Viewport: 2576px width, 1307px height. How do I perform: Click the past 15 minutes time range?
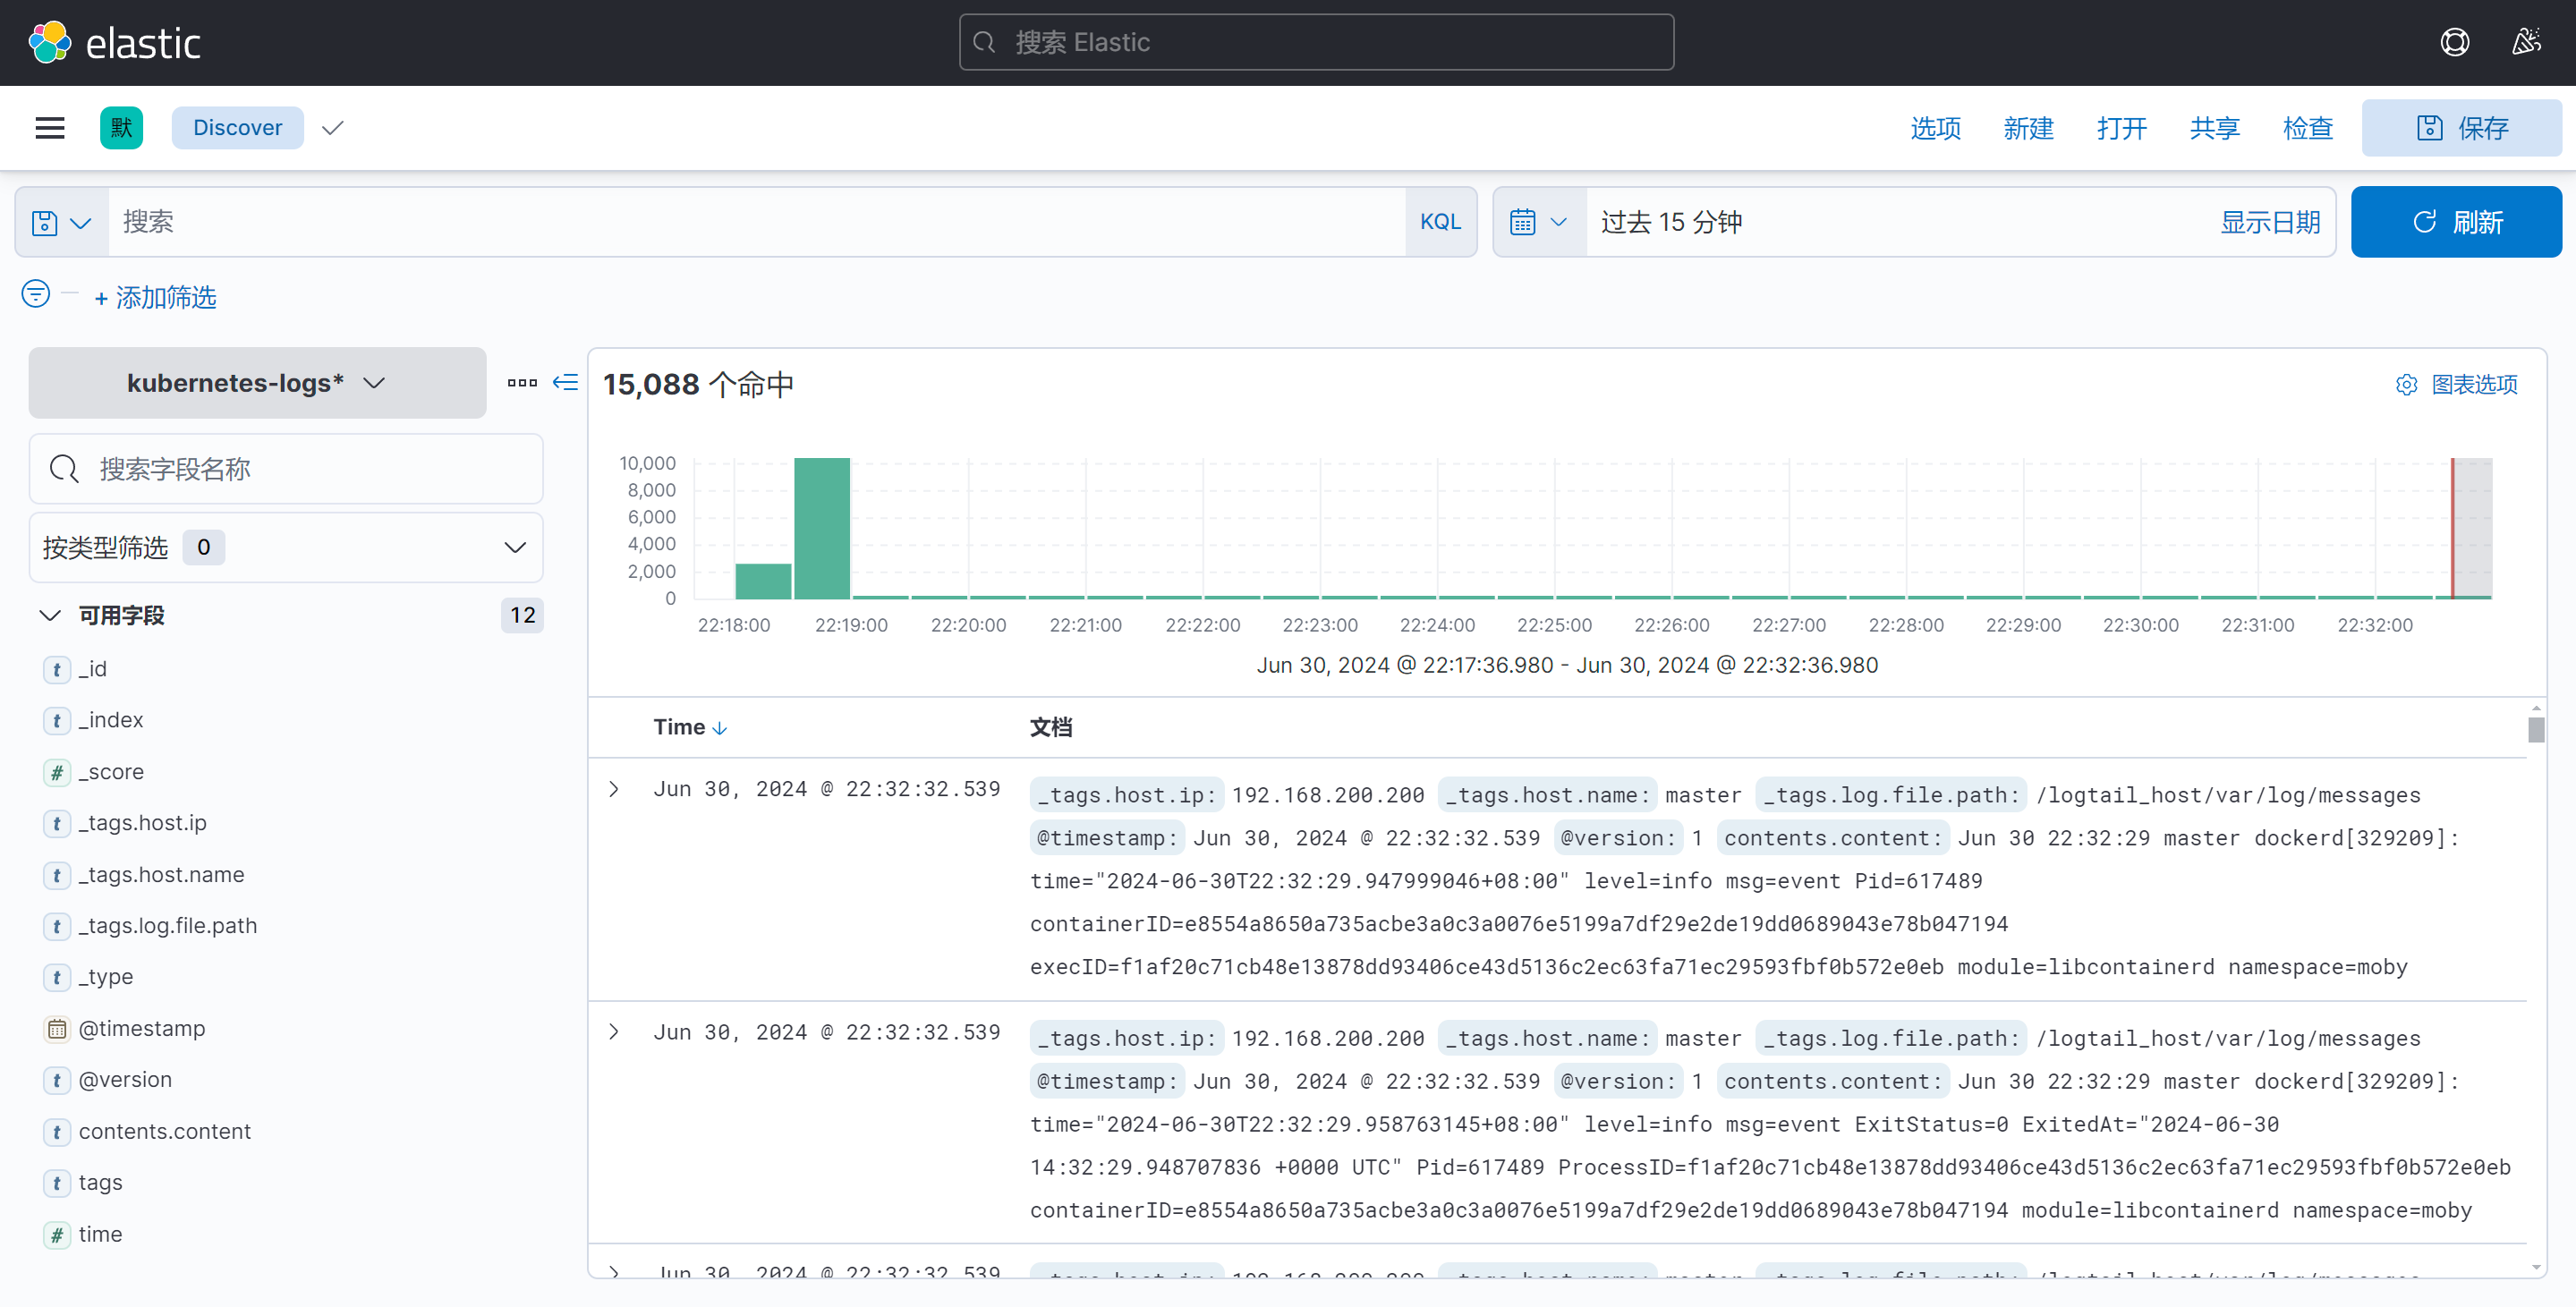click(1671, 222)
